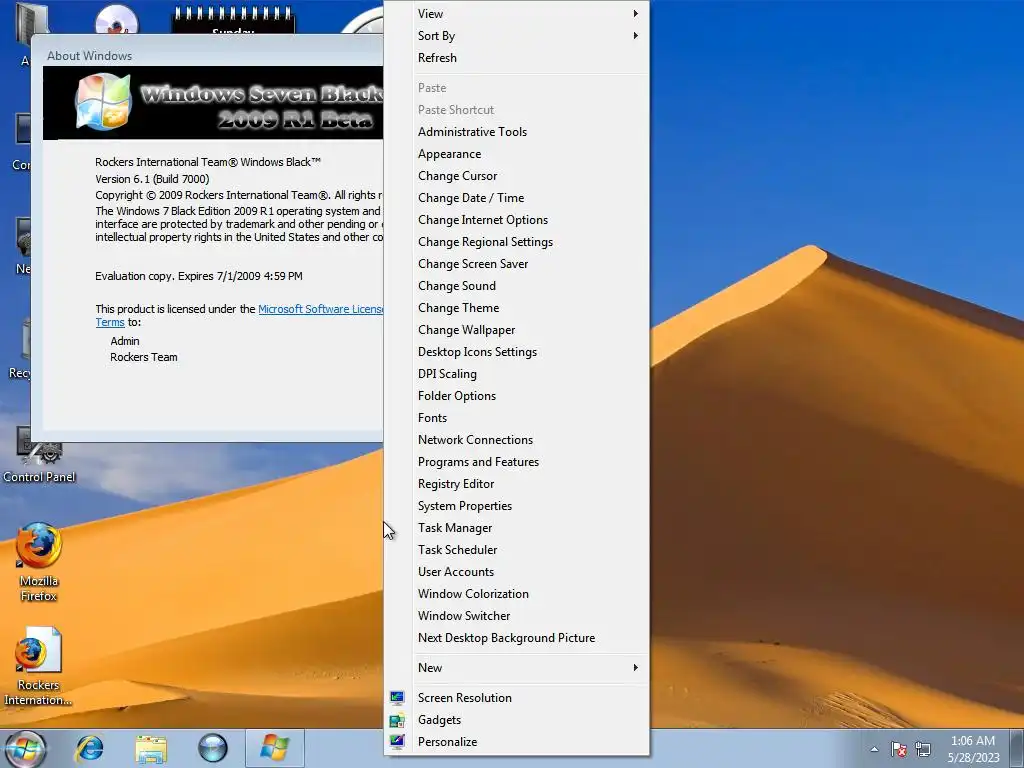Expand the New submenu
This screenshot has width=1024, height=768.
517,667
